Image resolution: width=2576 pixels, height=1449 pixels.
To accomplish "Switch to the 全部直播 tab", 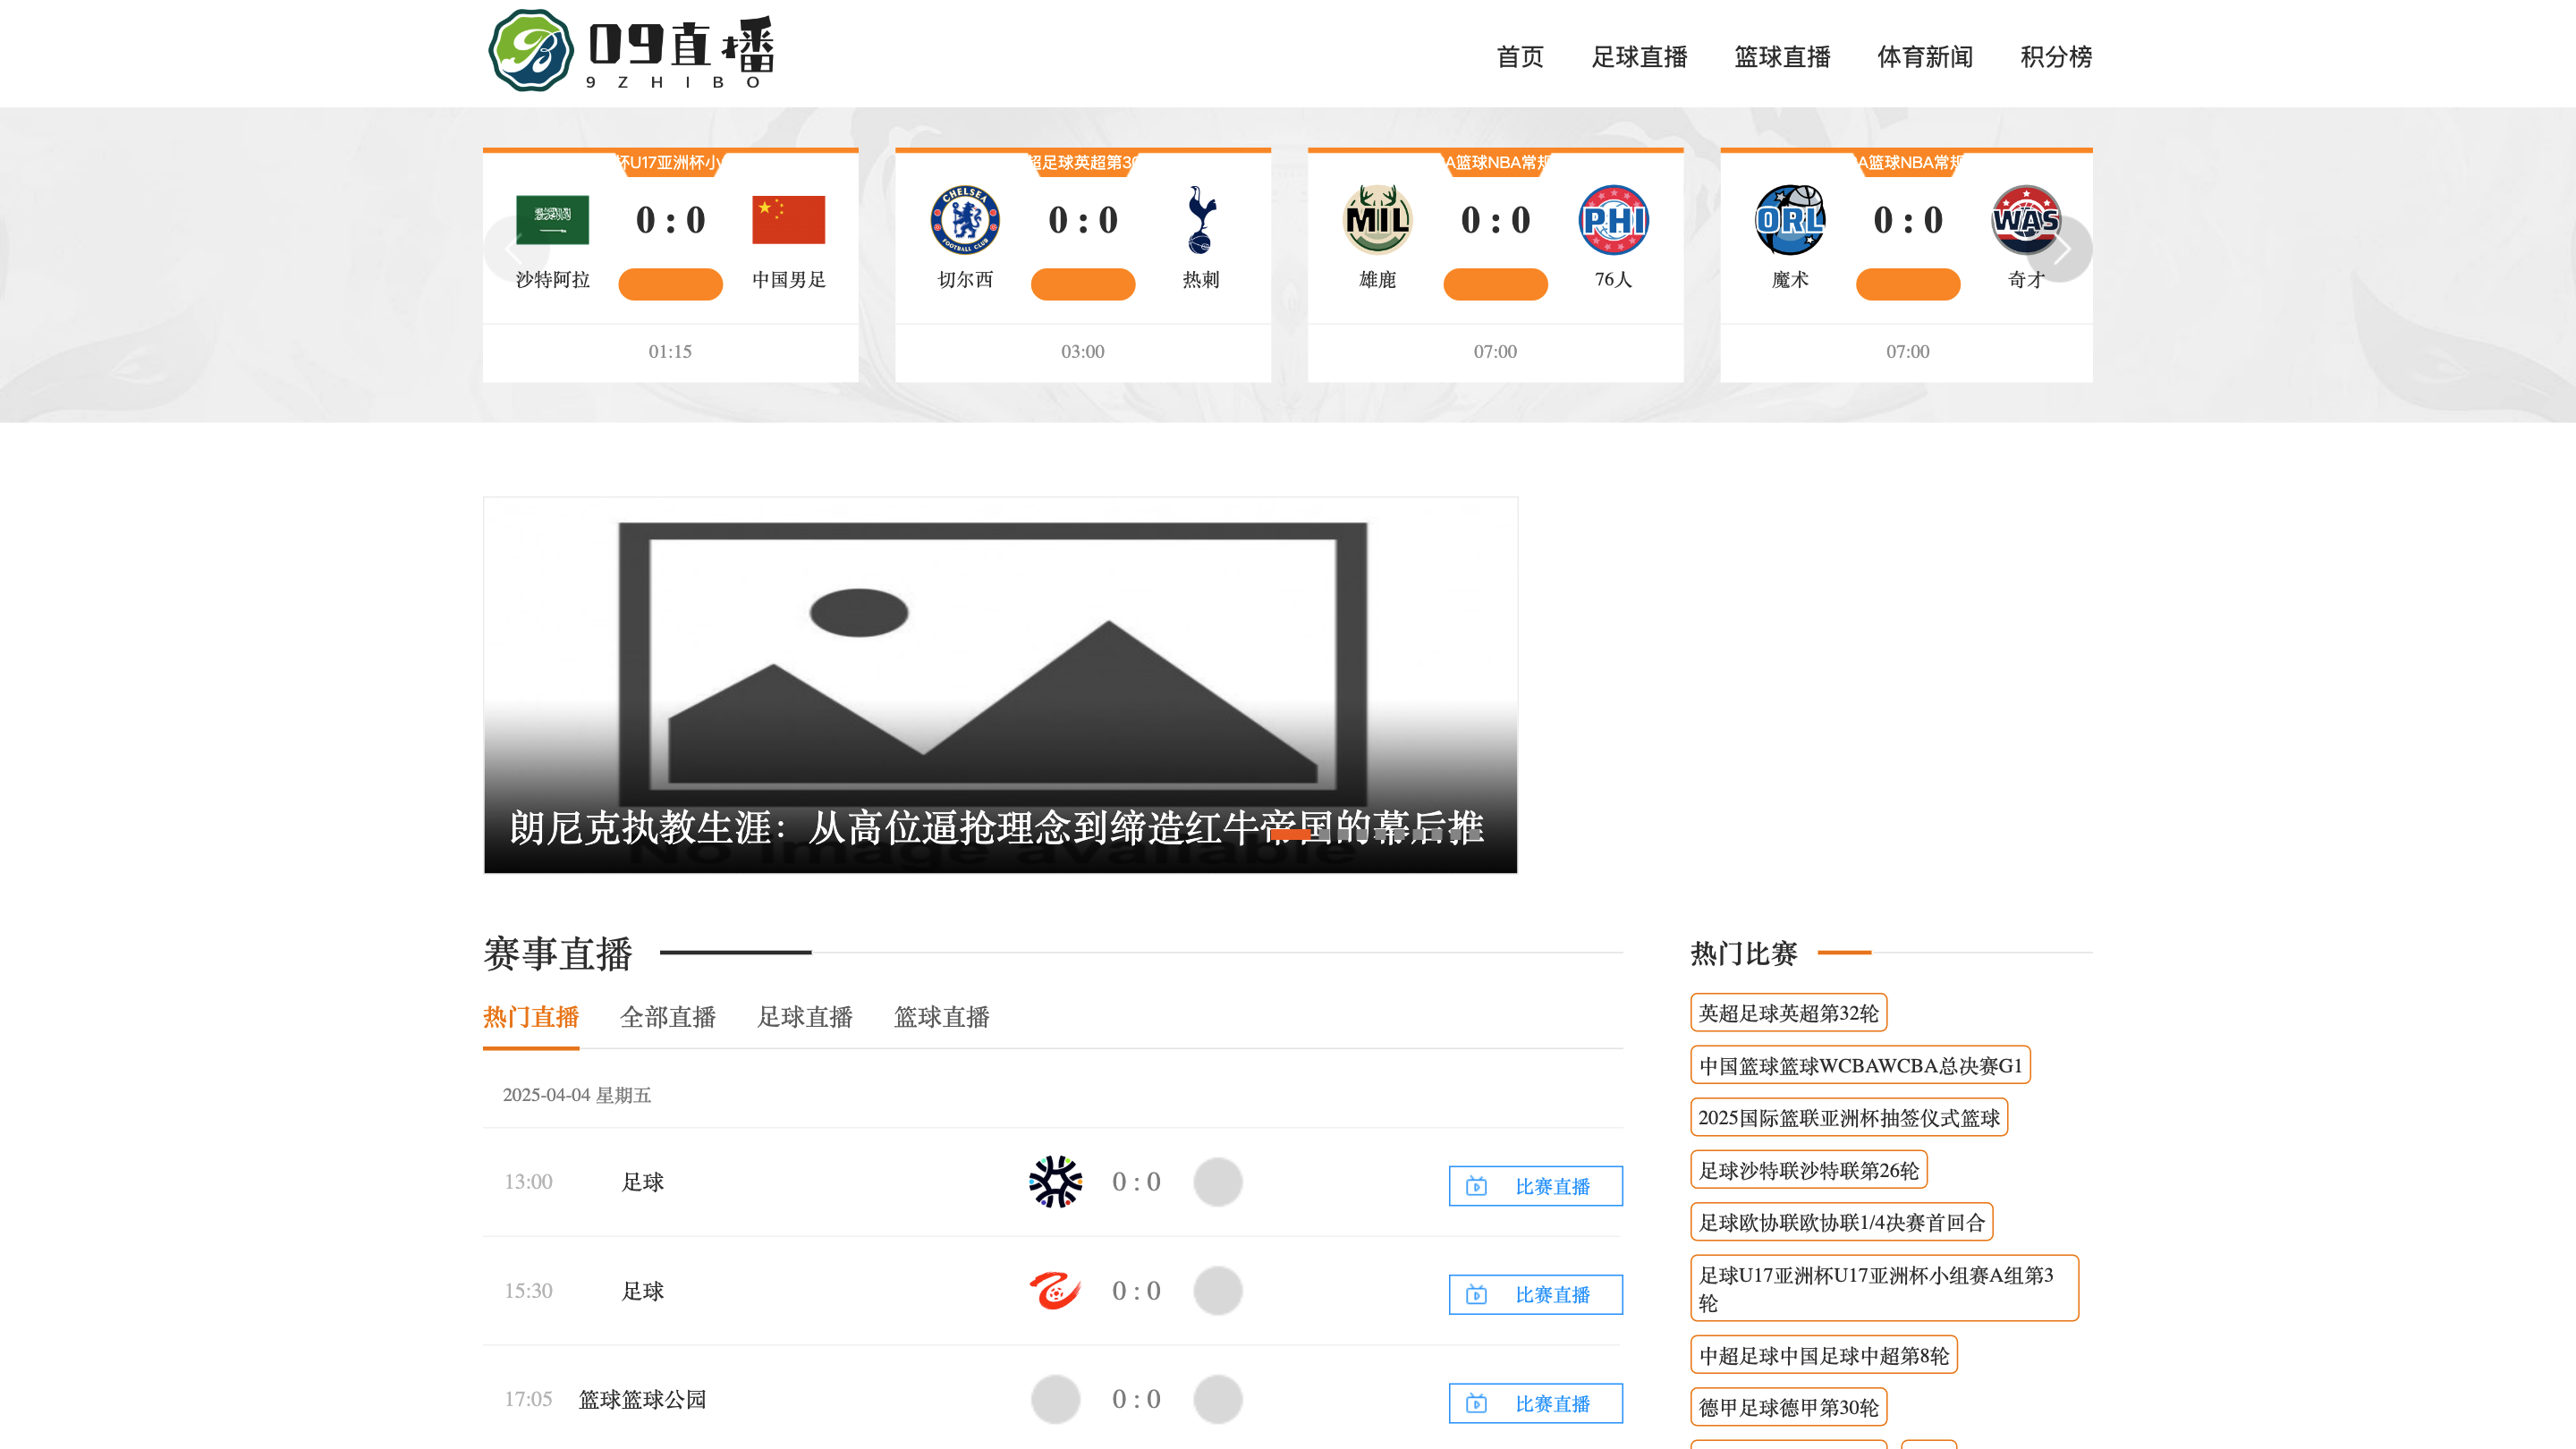I will [667, 1017].
